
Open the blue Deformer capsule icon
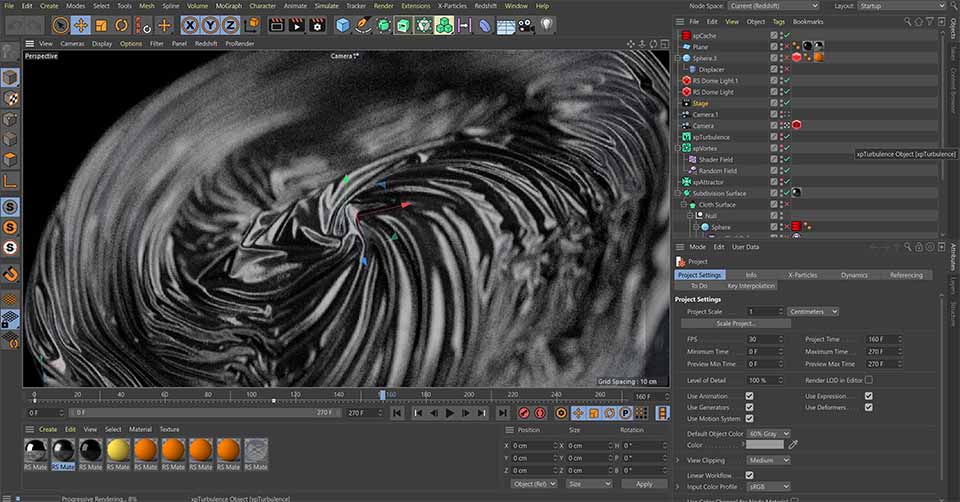485,25
